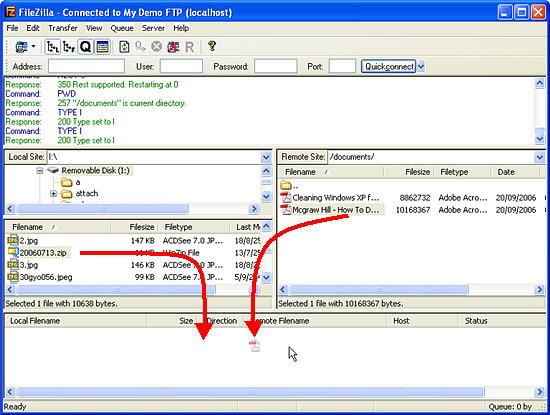Click queue Local Filename column header
Screen dimensions: 550x415
tap(76, 321)
